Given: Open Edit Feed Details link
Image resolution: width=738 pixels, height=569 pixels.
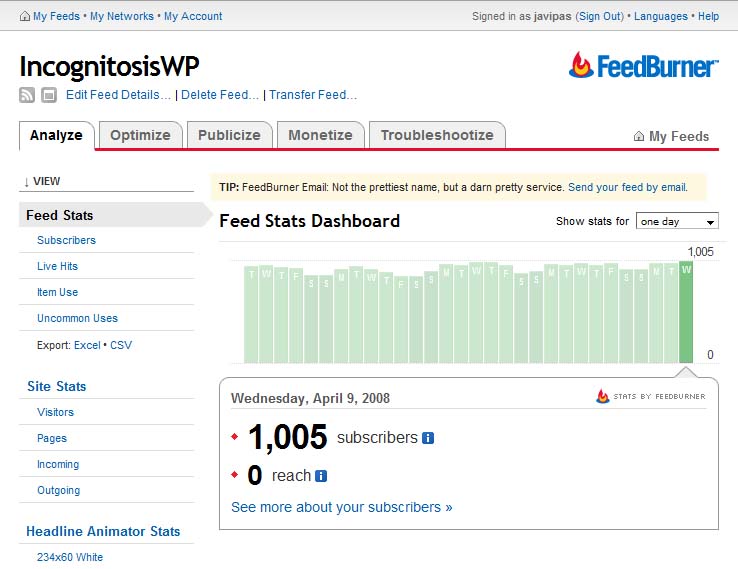Looking at the screenshot, I should (118, 95).
